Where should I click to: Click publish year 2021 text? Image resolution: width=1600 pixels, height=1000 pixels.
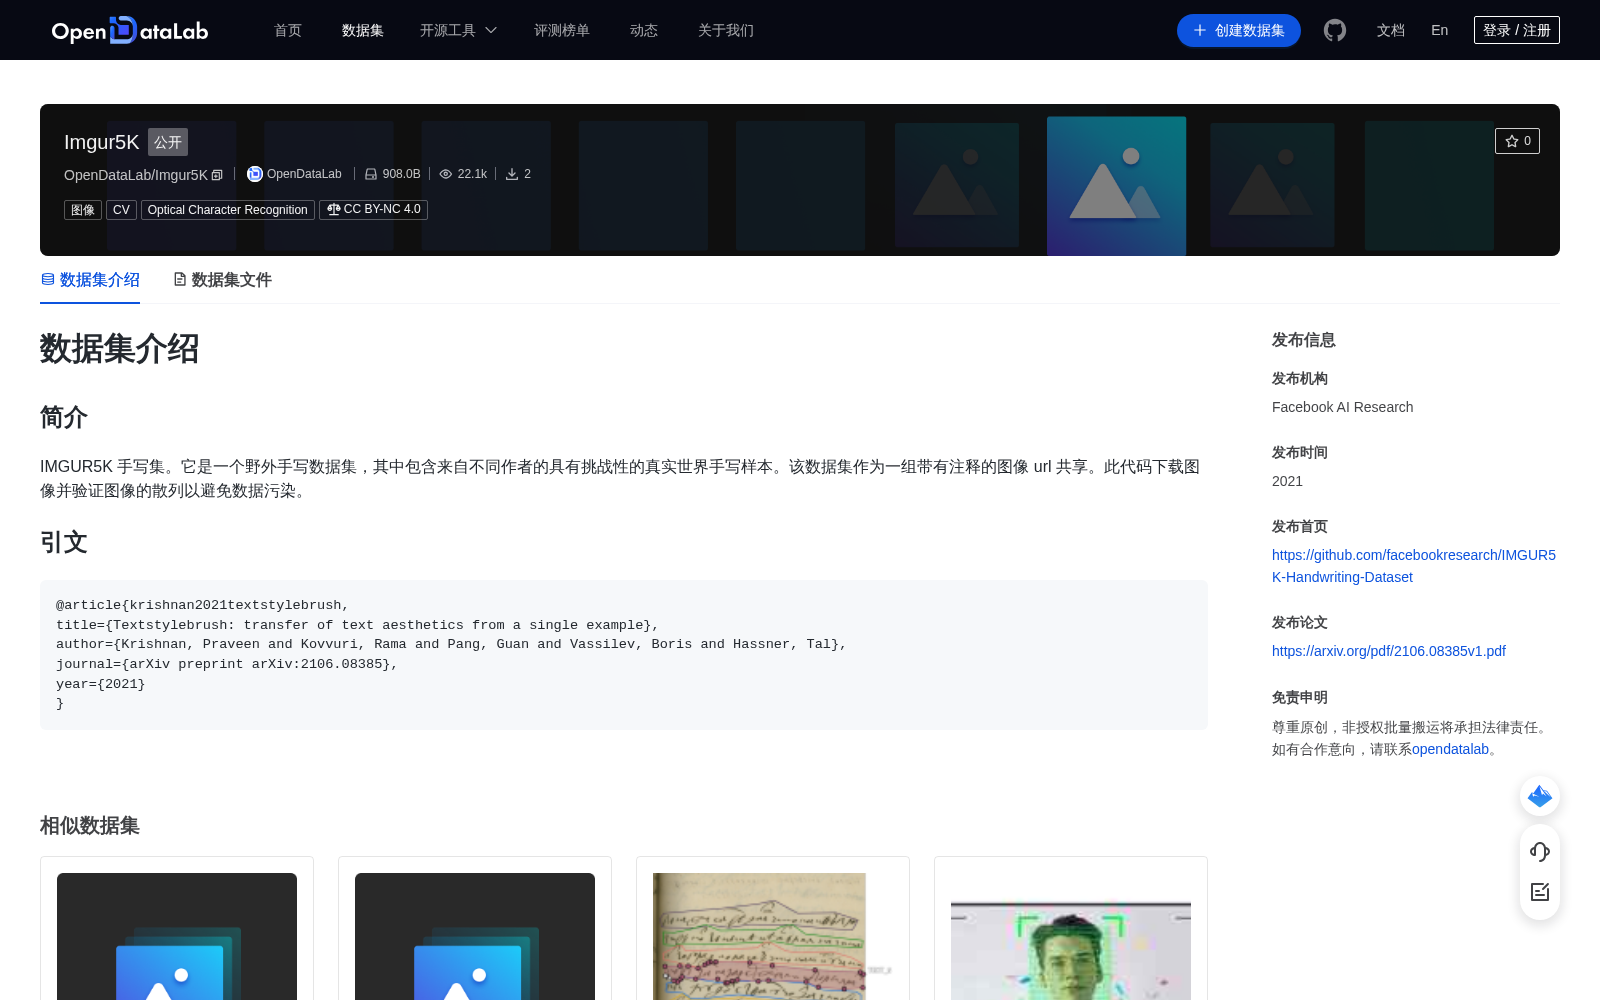tap(1287, 481)
